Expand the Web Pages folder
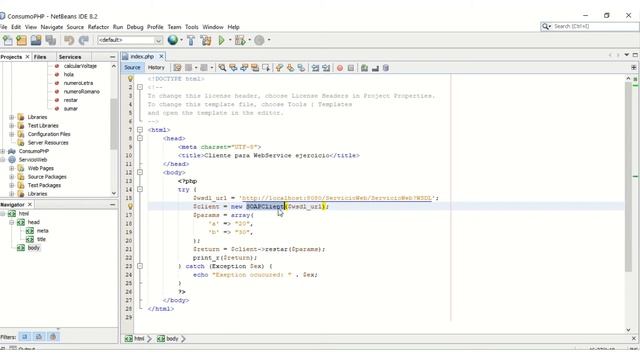The image size is (640, 360). click(x=11, y=168)
